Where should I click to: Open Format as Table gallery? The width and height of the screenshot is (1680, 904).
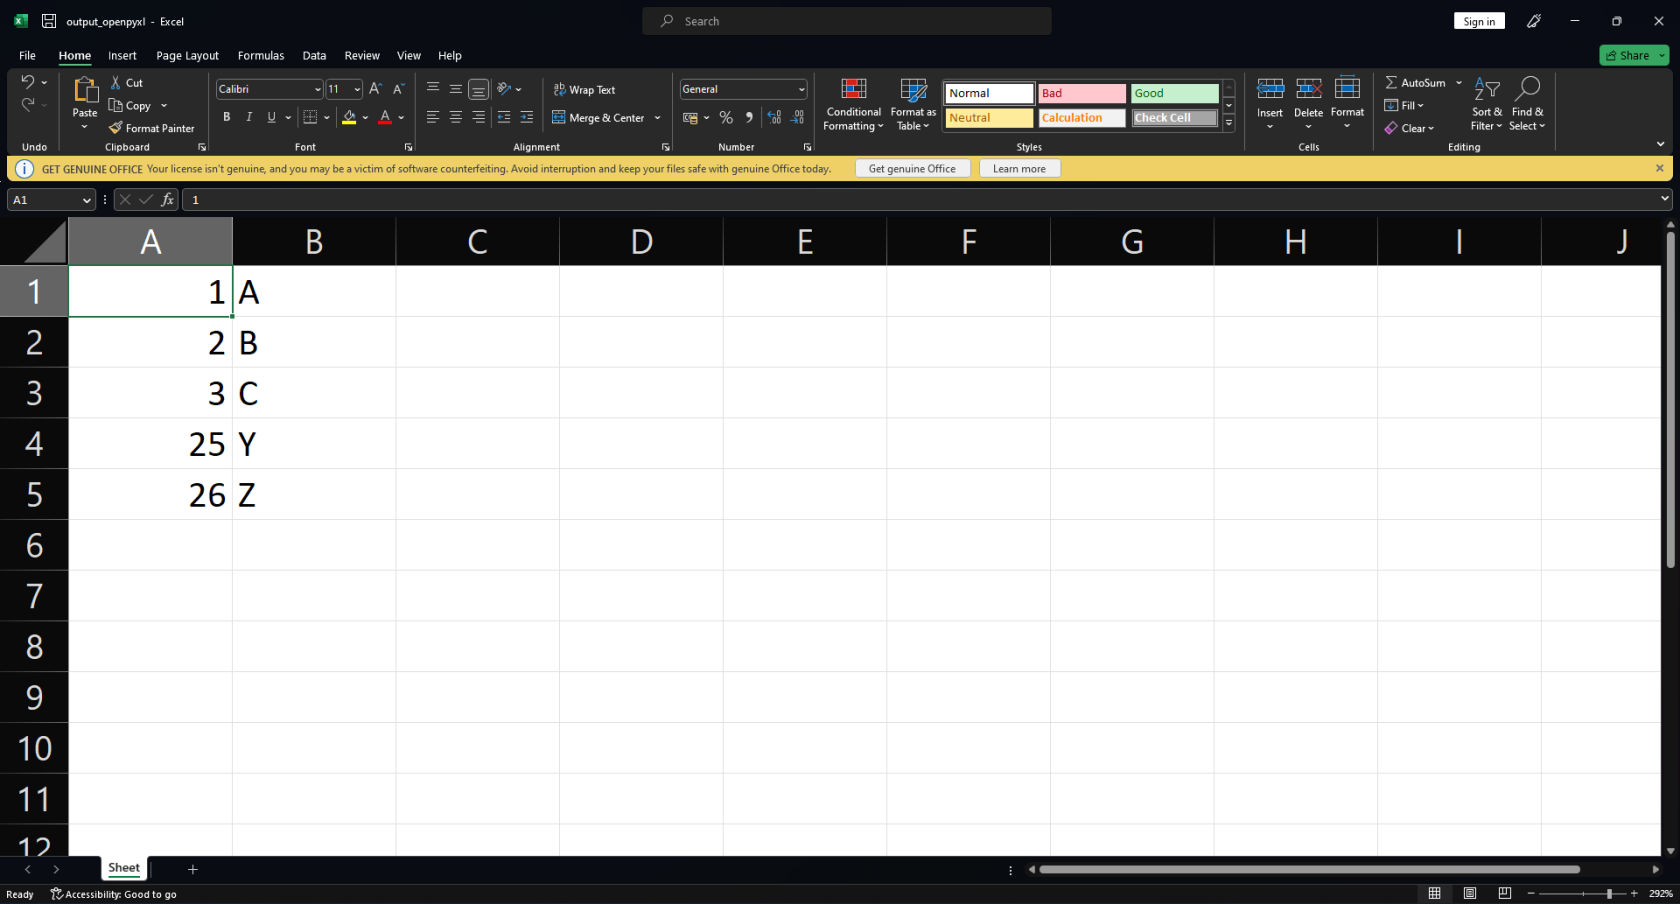(913, 104)
